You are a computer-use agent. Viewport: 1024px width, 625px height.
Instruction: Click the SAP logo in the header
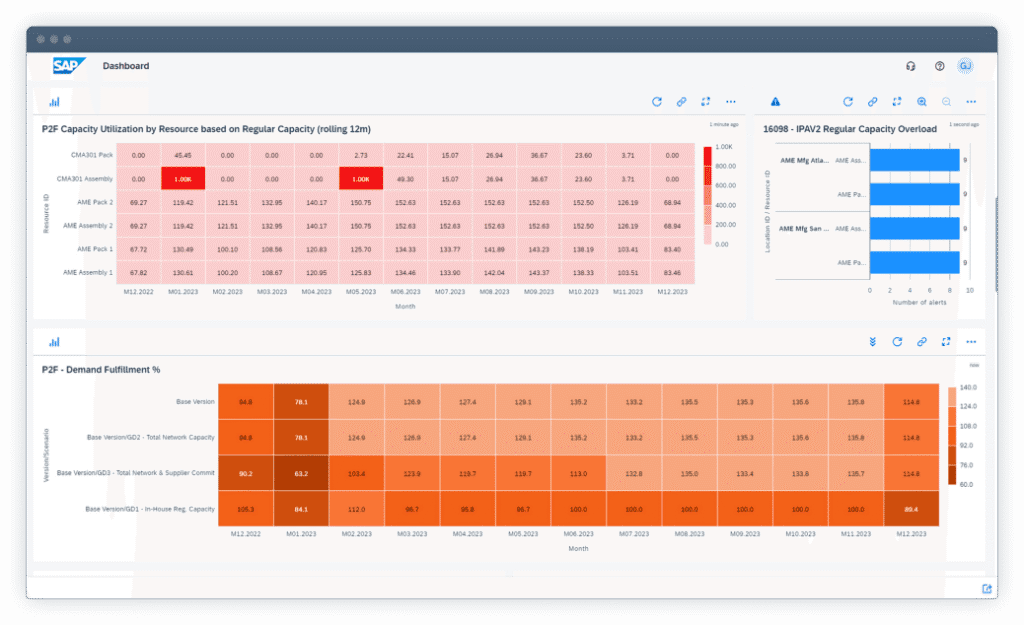(x=69, y=66)
